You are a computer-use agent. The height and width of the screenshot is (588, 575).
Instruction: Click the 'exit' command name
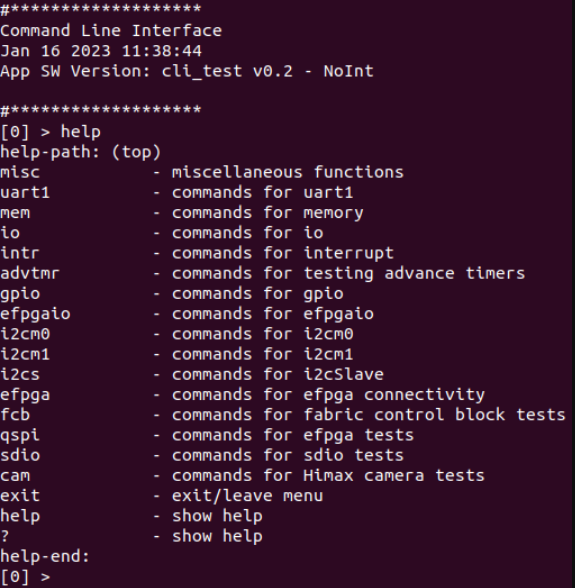20,496
